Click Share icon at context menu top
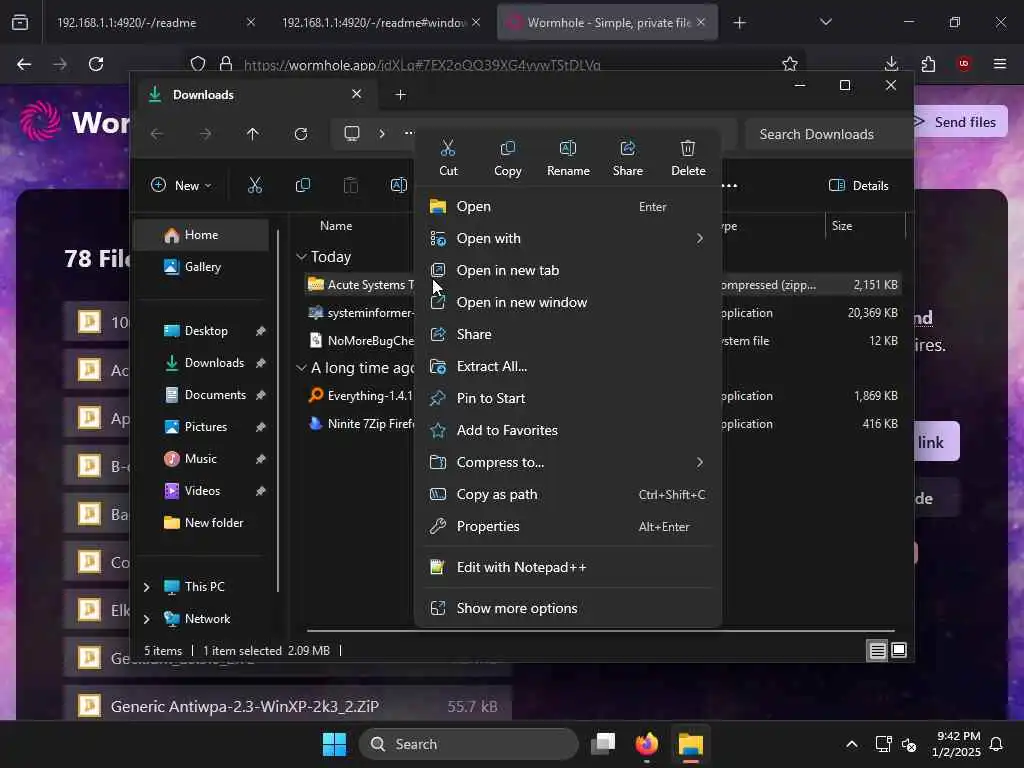This screenshot has height=768, width=1024. pyautogui.click(x=628, y=158)
